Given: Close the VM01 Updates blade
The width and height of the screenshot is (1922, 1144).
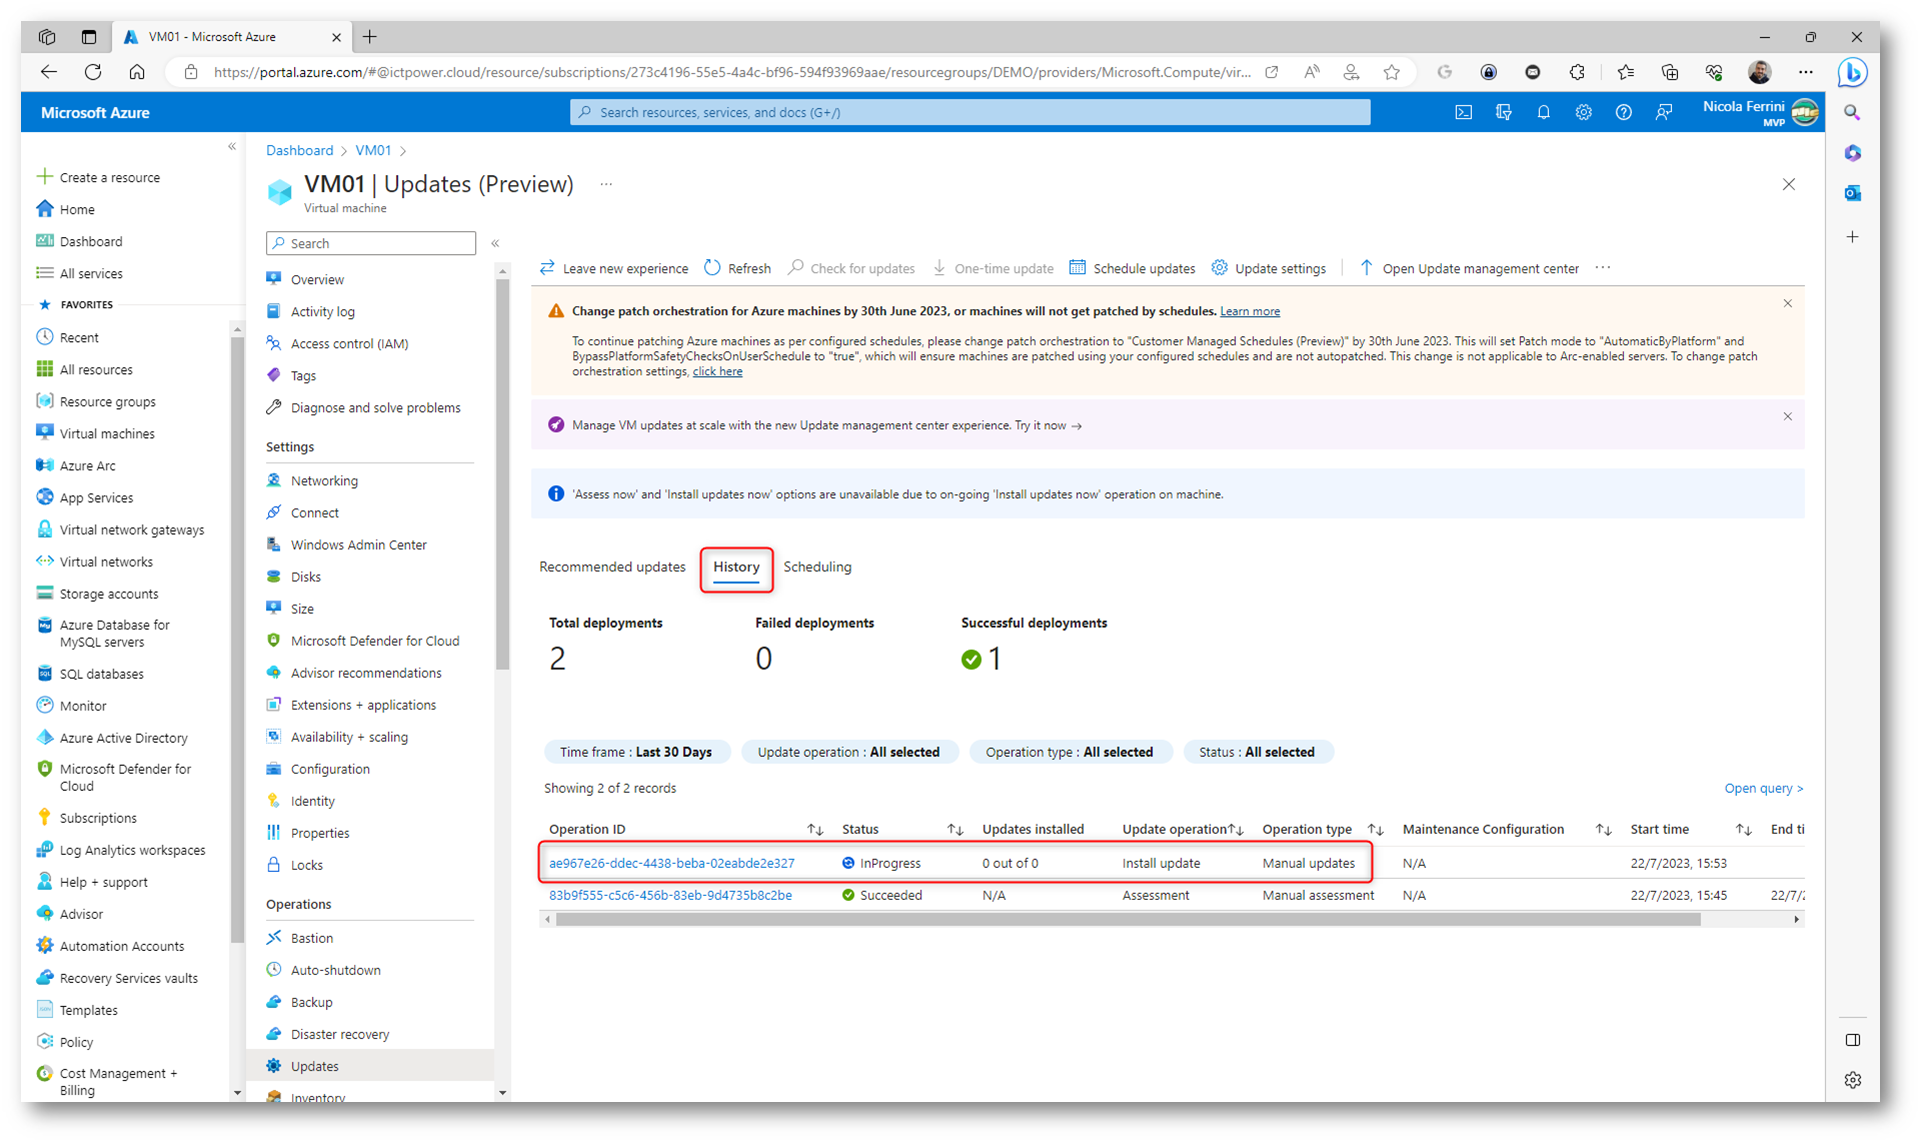Looking at the screenshot, I should pos(1789,184).
